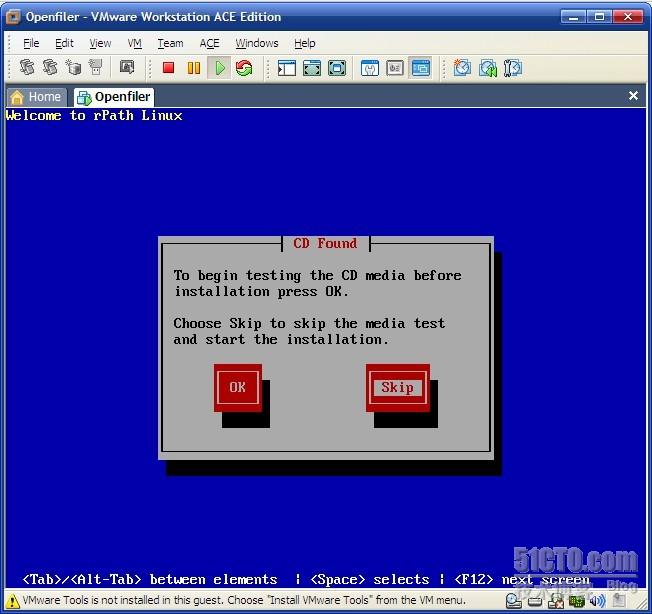This screenshot has height=614, width=652.
Task: Close the VMware Workstation window
Action: click(627, 17)
